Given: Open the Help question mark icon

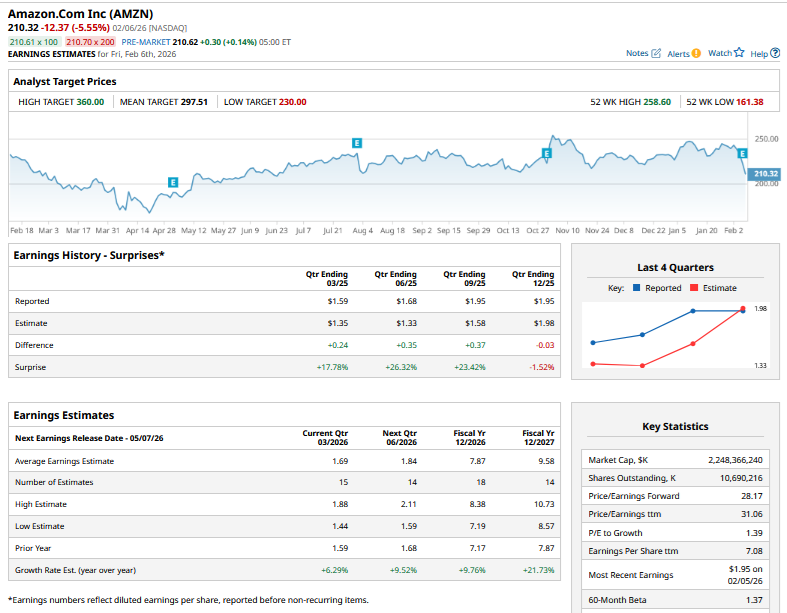Looking at the screenshot, I should click(775, 53).
